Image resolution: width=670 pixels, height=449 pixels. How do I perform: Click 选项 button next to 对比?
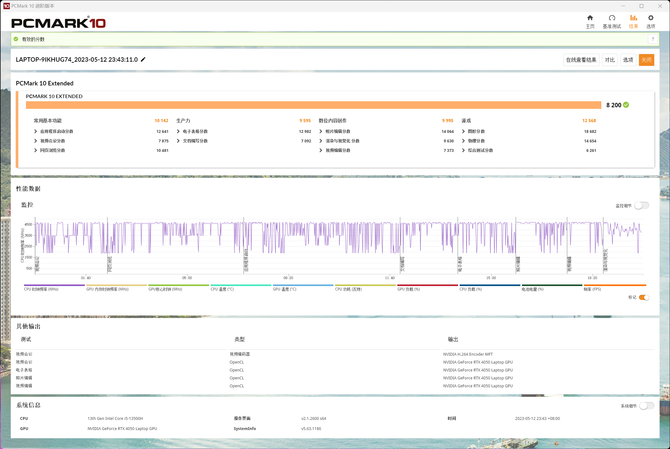(x=628, y=60)
